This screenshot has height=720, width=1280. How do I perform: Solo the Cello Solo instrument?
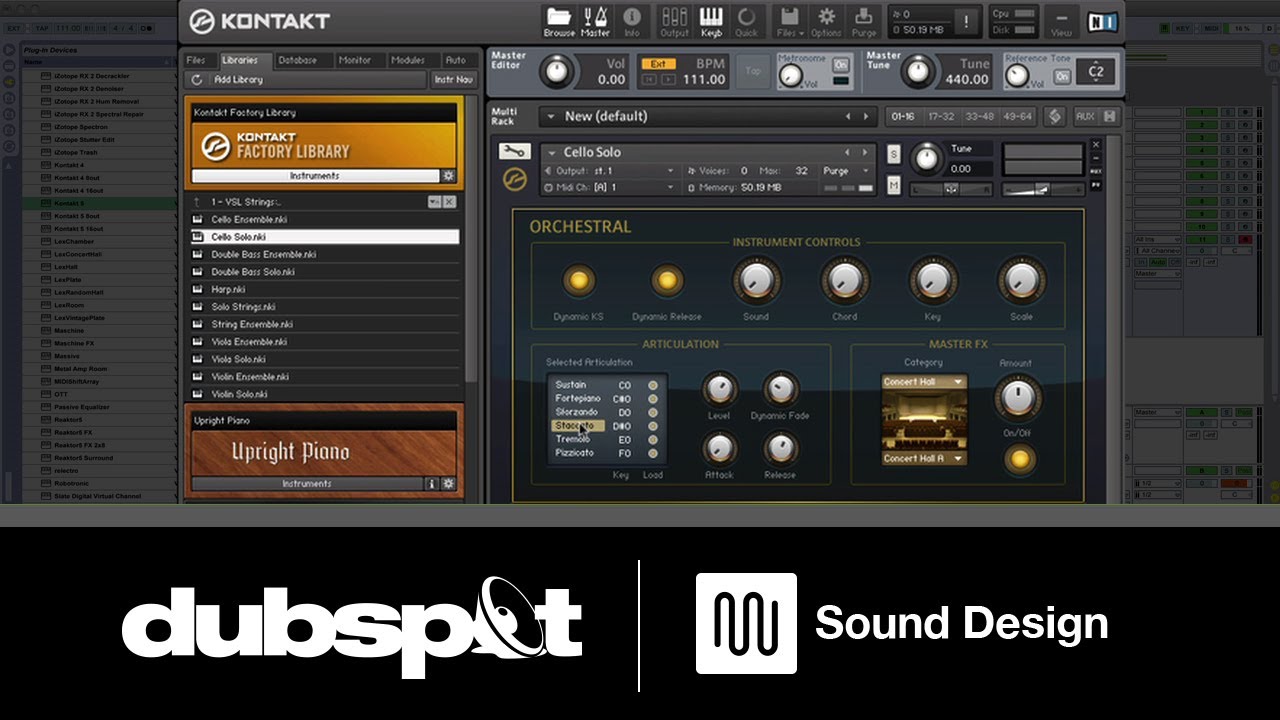tap(894, 154)
